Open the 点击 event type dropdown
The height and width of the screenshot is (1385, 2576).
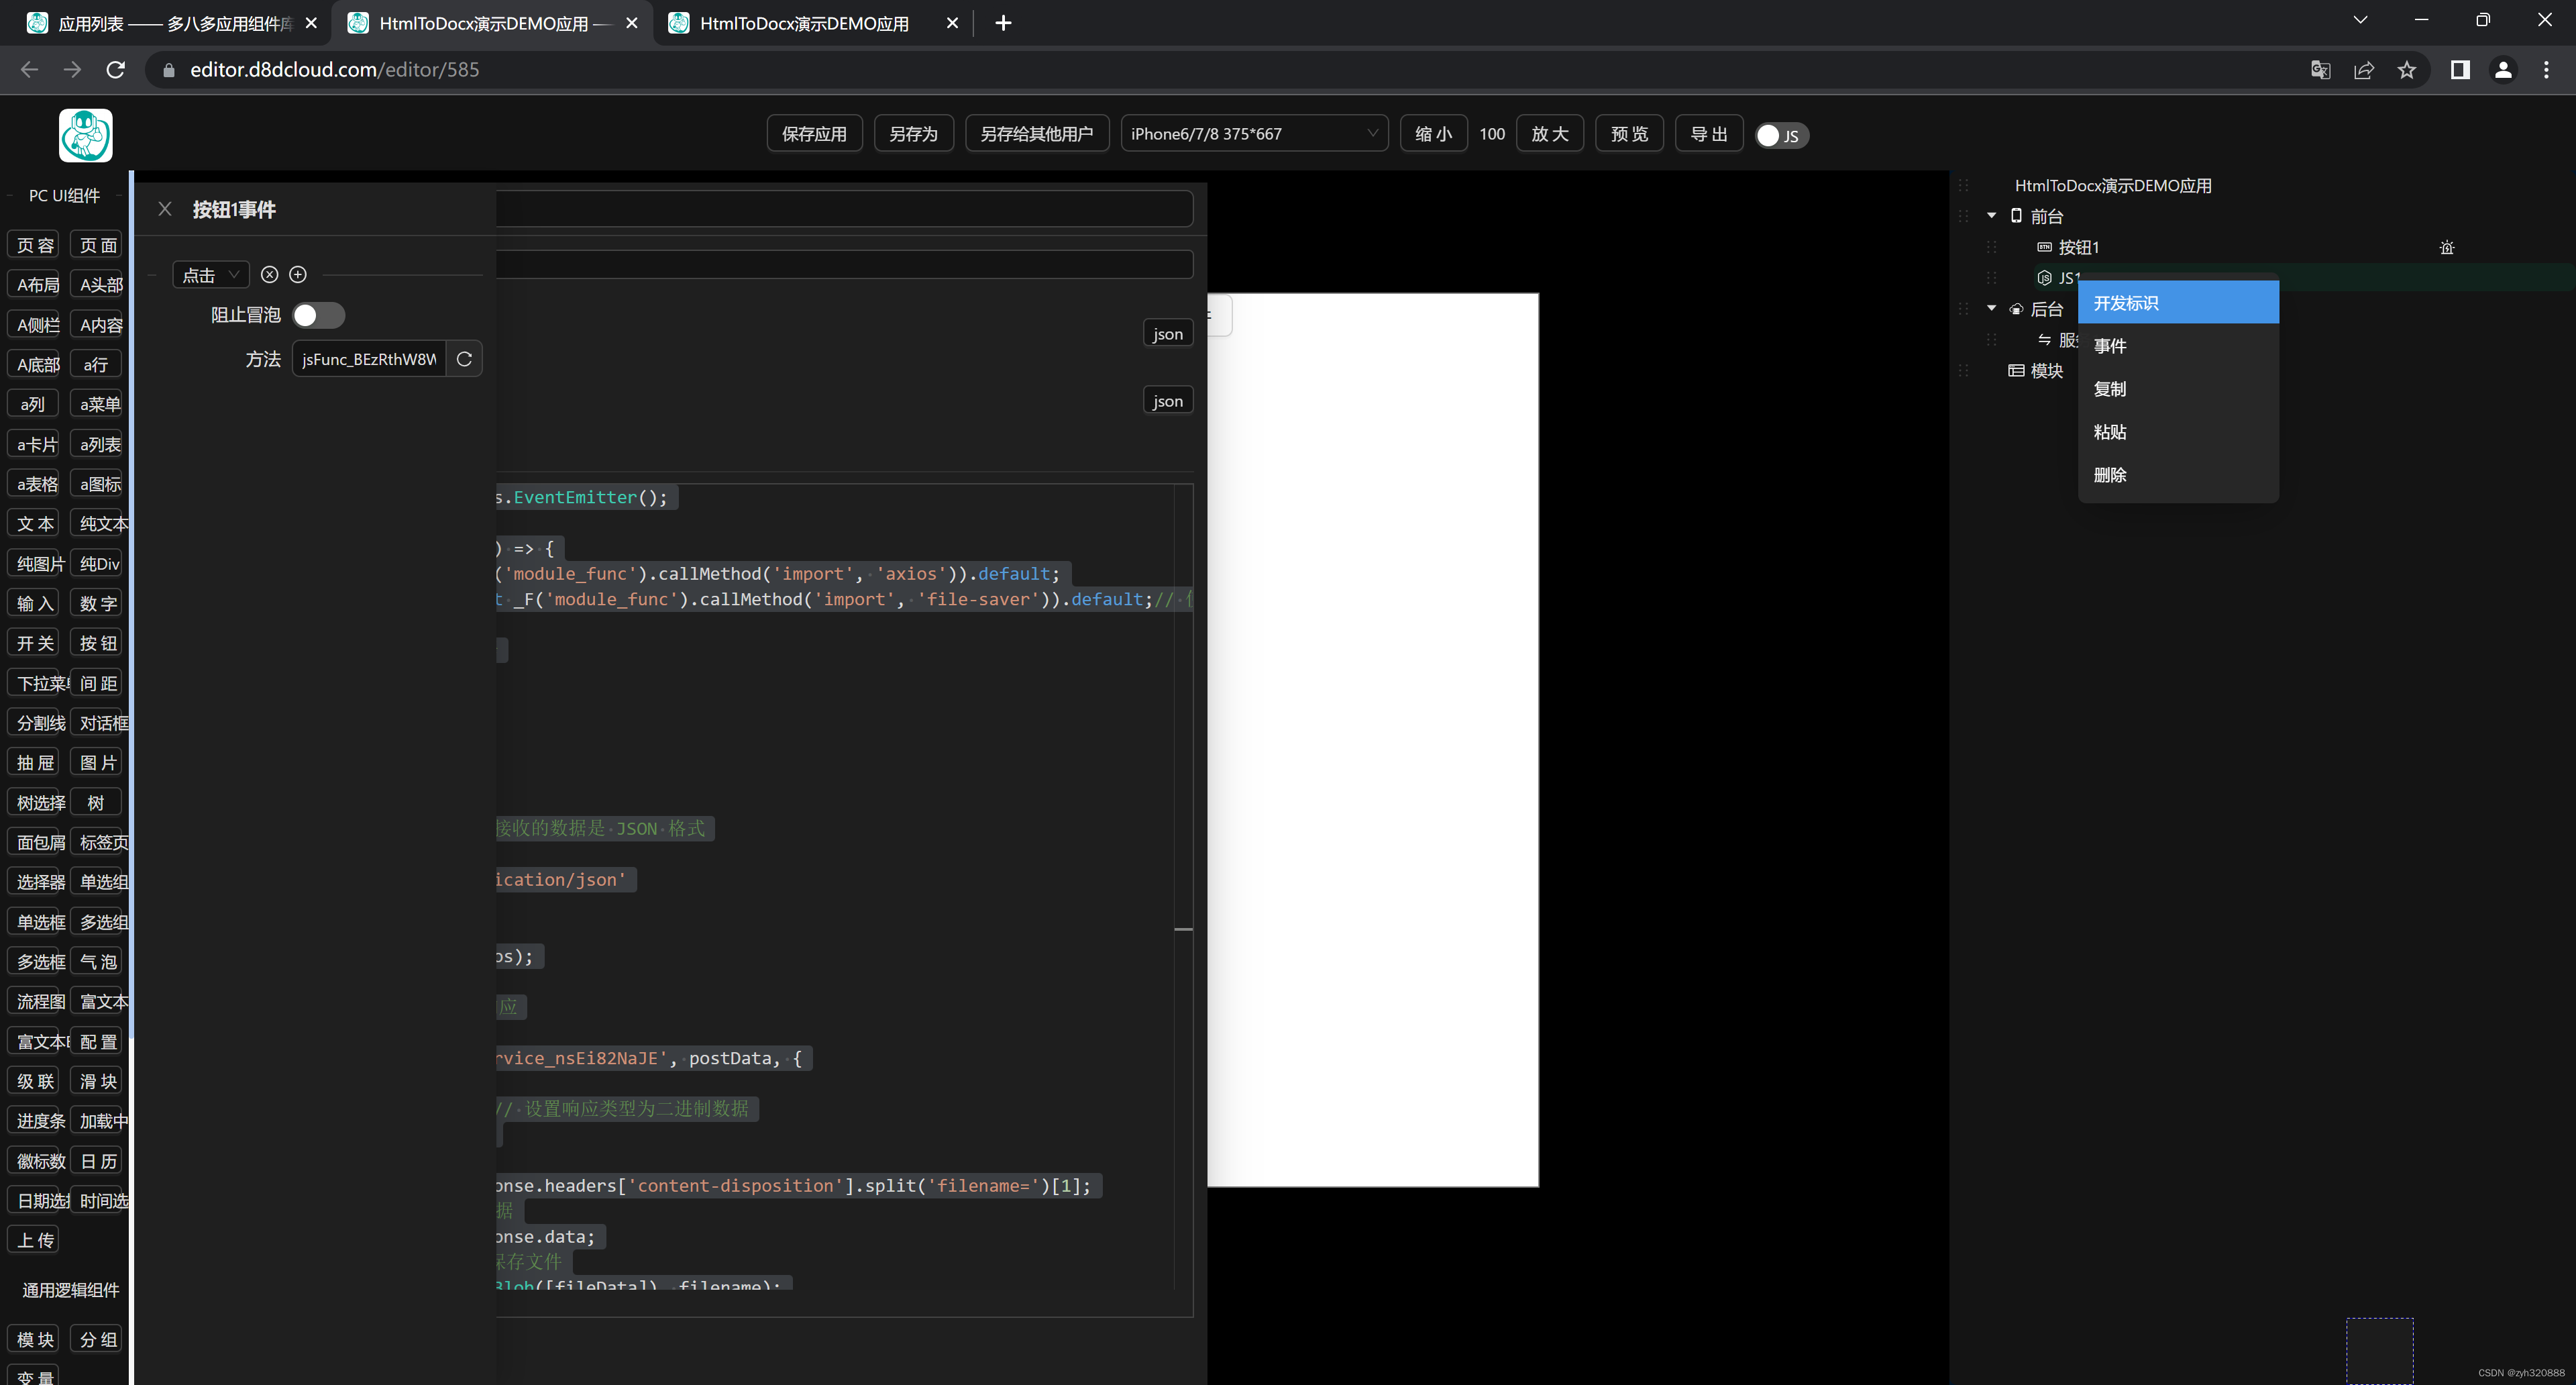click(x=209, y=274)
